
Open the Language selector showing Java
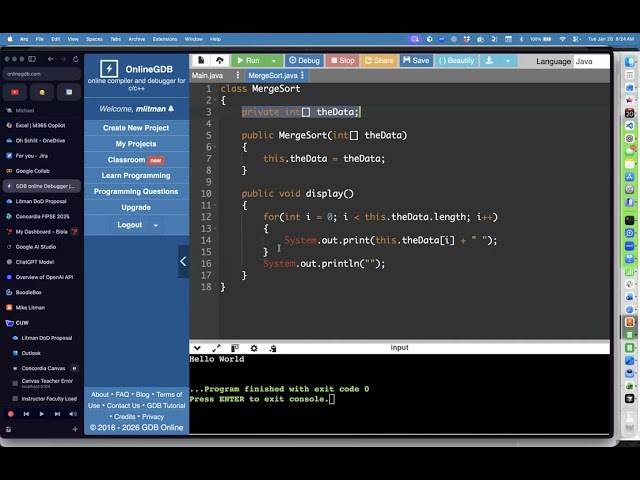point(591,61)
